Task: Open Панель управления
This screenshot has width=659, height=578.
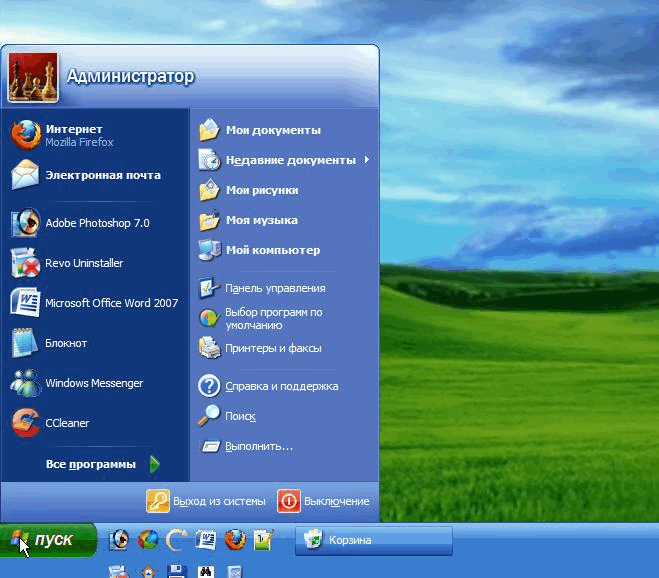Action: click(274, 288)
